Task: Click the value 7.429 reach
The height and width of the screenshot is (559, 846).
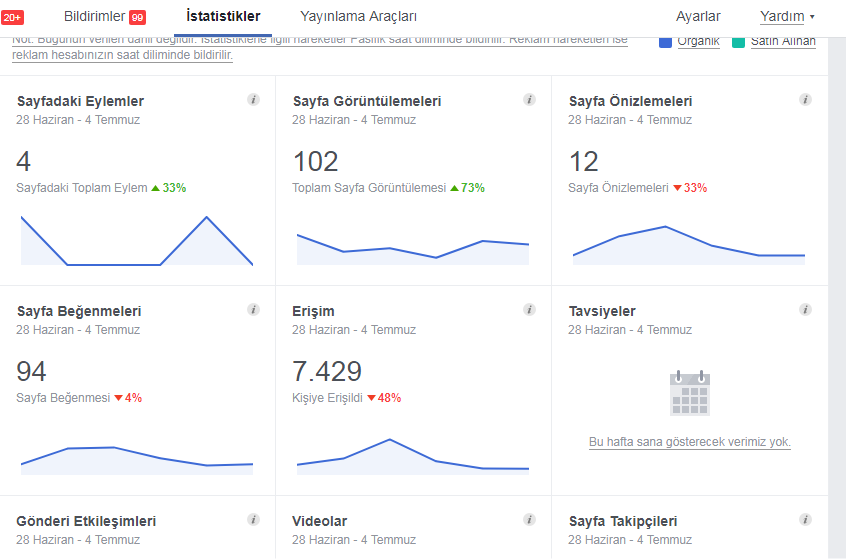Action: (327, 372)
